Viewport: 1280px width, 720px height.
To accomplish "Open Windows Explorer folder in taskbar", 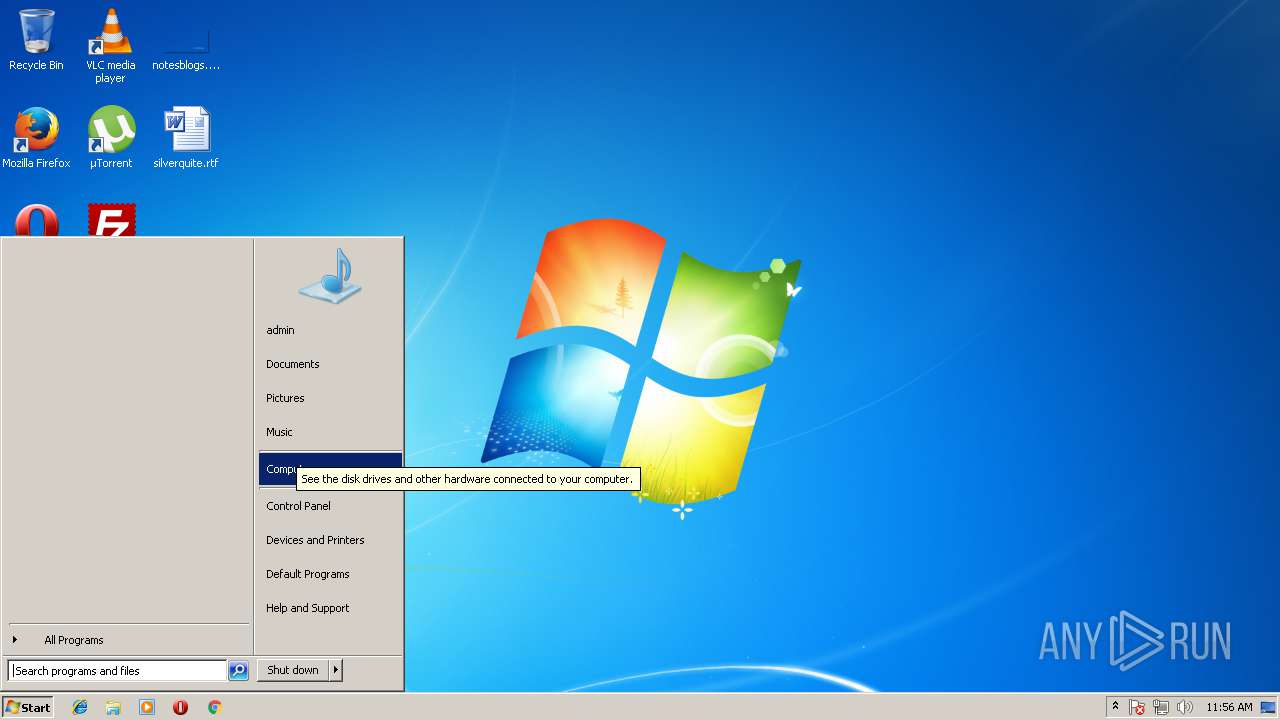I will 113,707.
